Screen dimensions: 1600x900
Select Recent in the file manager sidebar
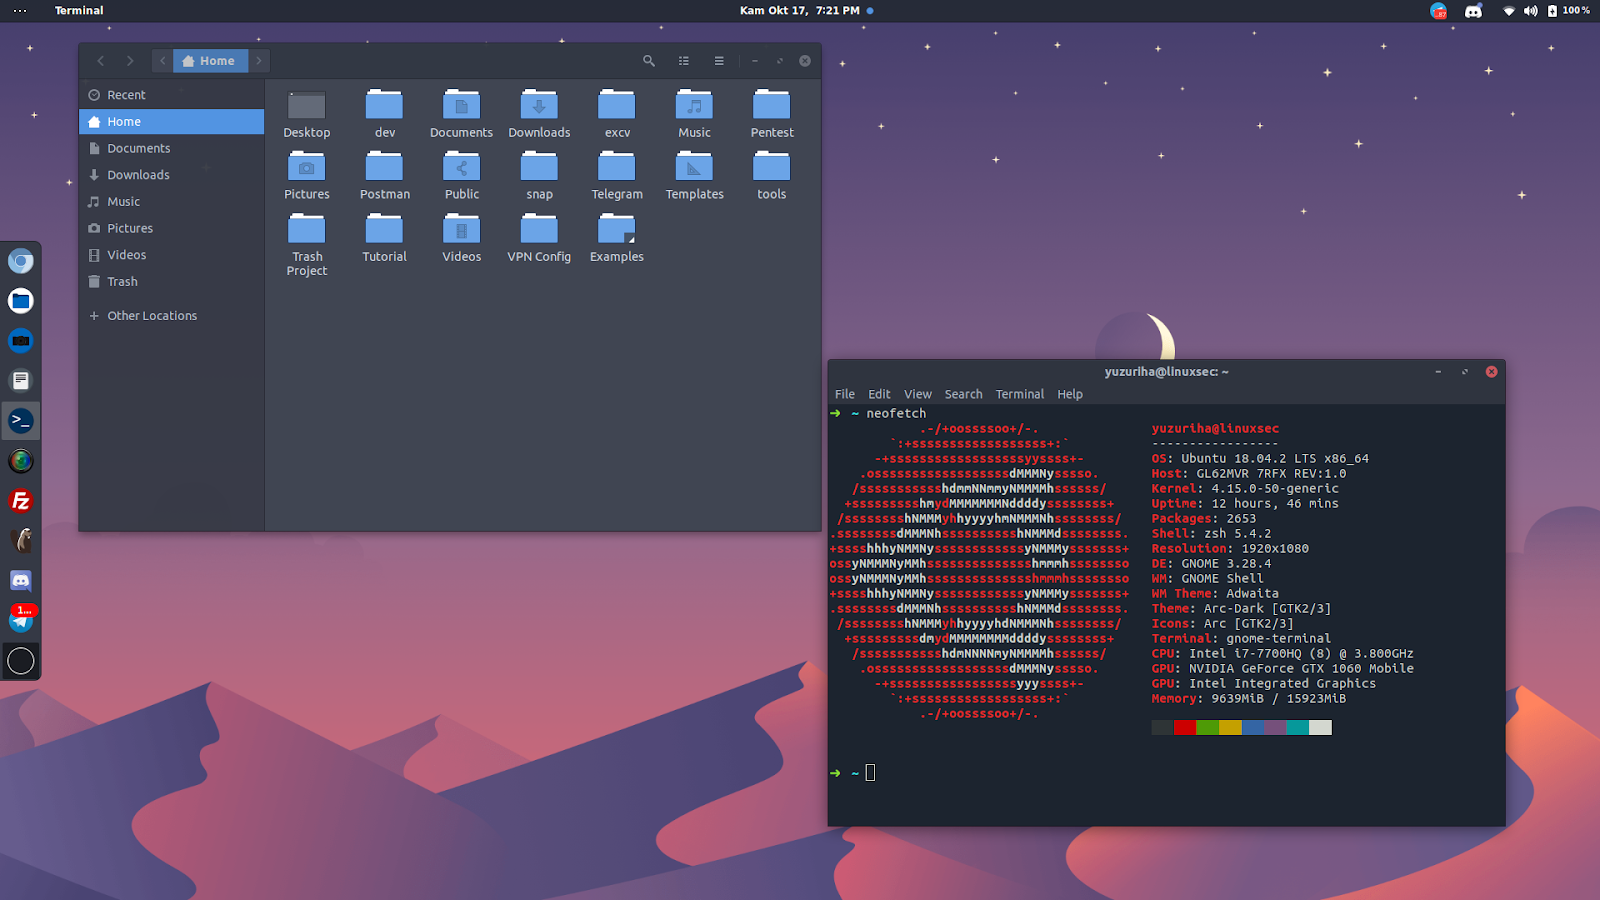125,94
